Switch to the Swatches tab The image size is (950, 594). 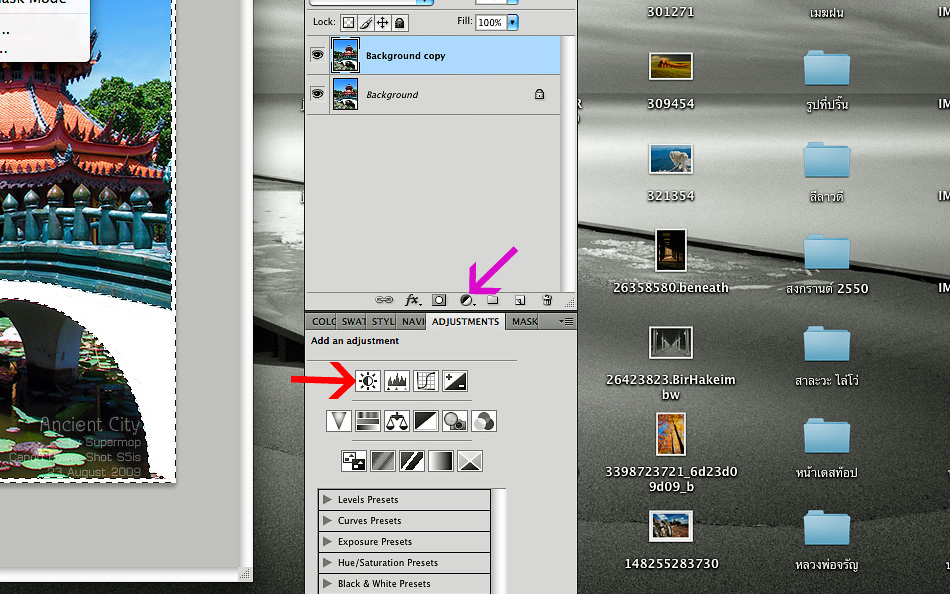(353, 322)
